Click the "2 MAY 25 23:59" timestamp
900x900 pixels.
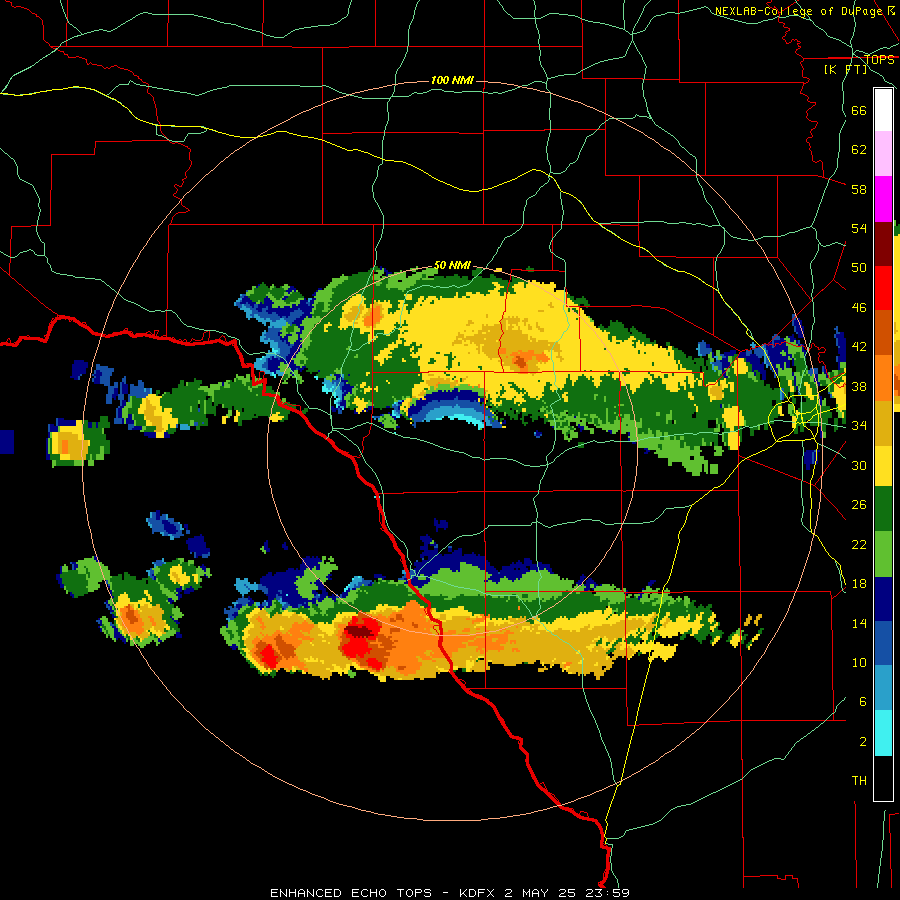tap(567, 893)
